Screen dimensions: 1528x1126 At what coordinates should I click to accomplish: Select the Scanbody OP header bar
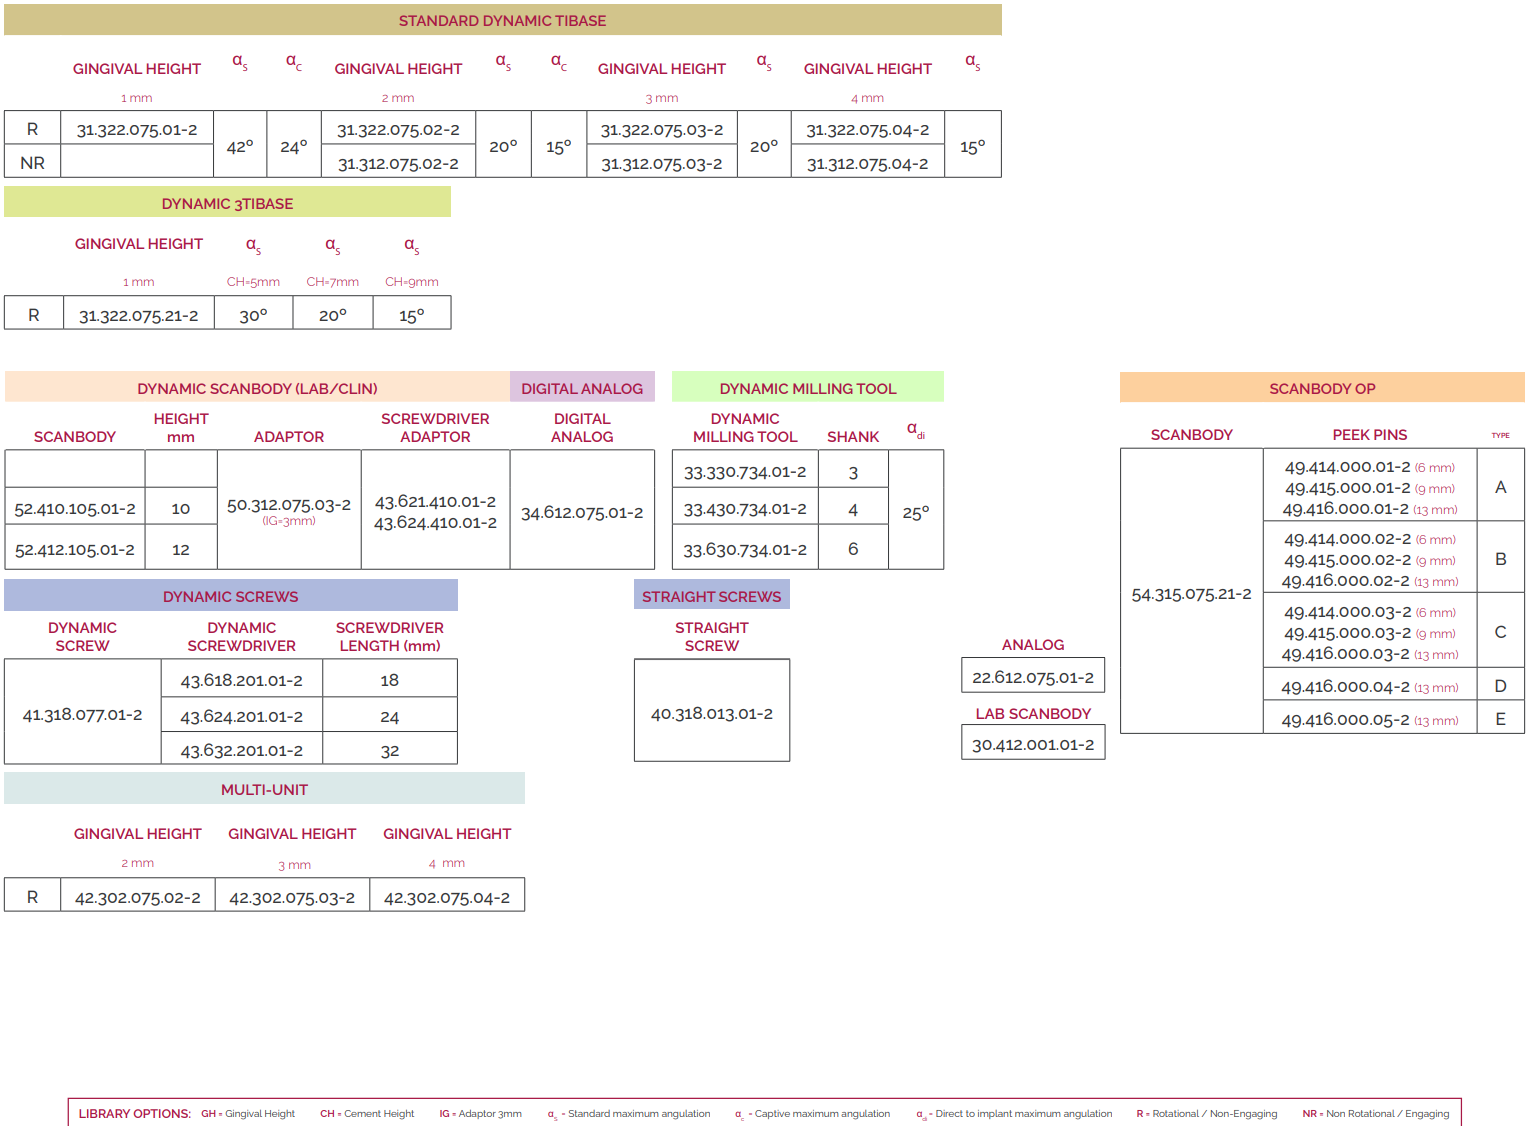(x=1321, y=388)
